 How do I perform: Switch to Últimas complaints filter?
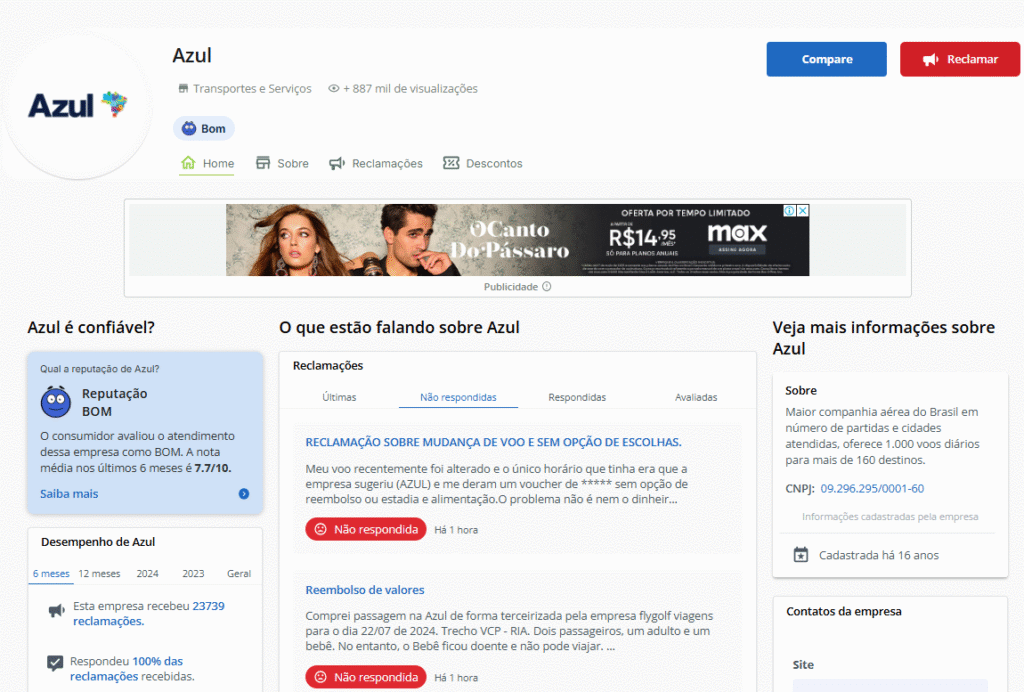pyautogui.click(x=339, y=397)
